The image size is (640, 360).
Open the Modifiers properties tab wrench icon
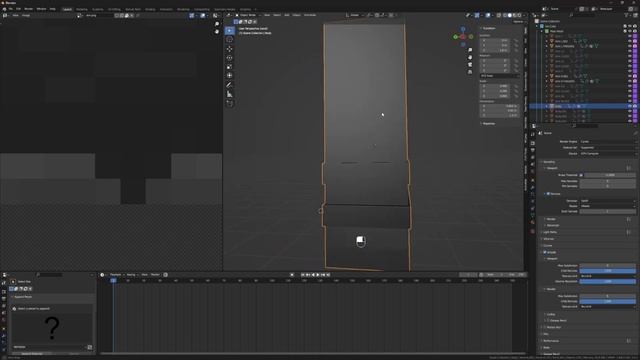pyautogui.click(x=533, y=188)
